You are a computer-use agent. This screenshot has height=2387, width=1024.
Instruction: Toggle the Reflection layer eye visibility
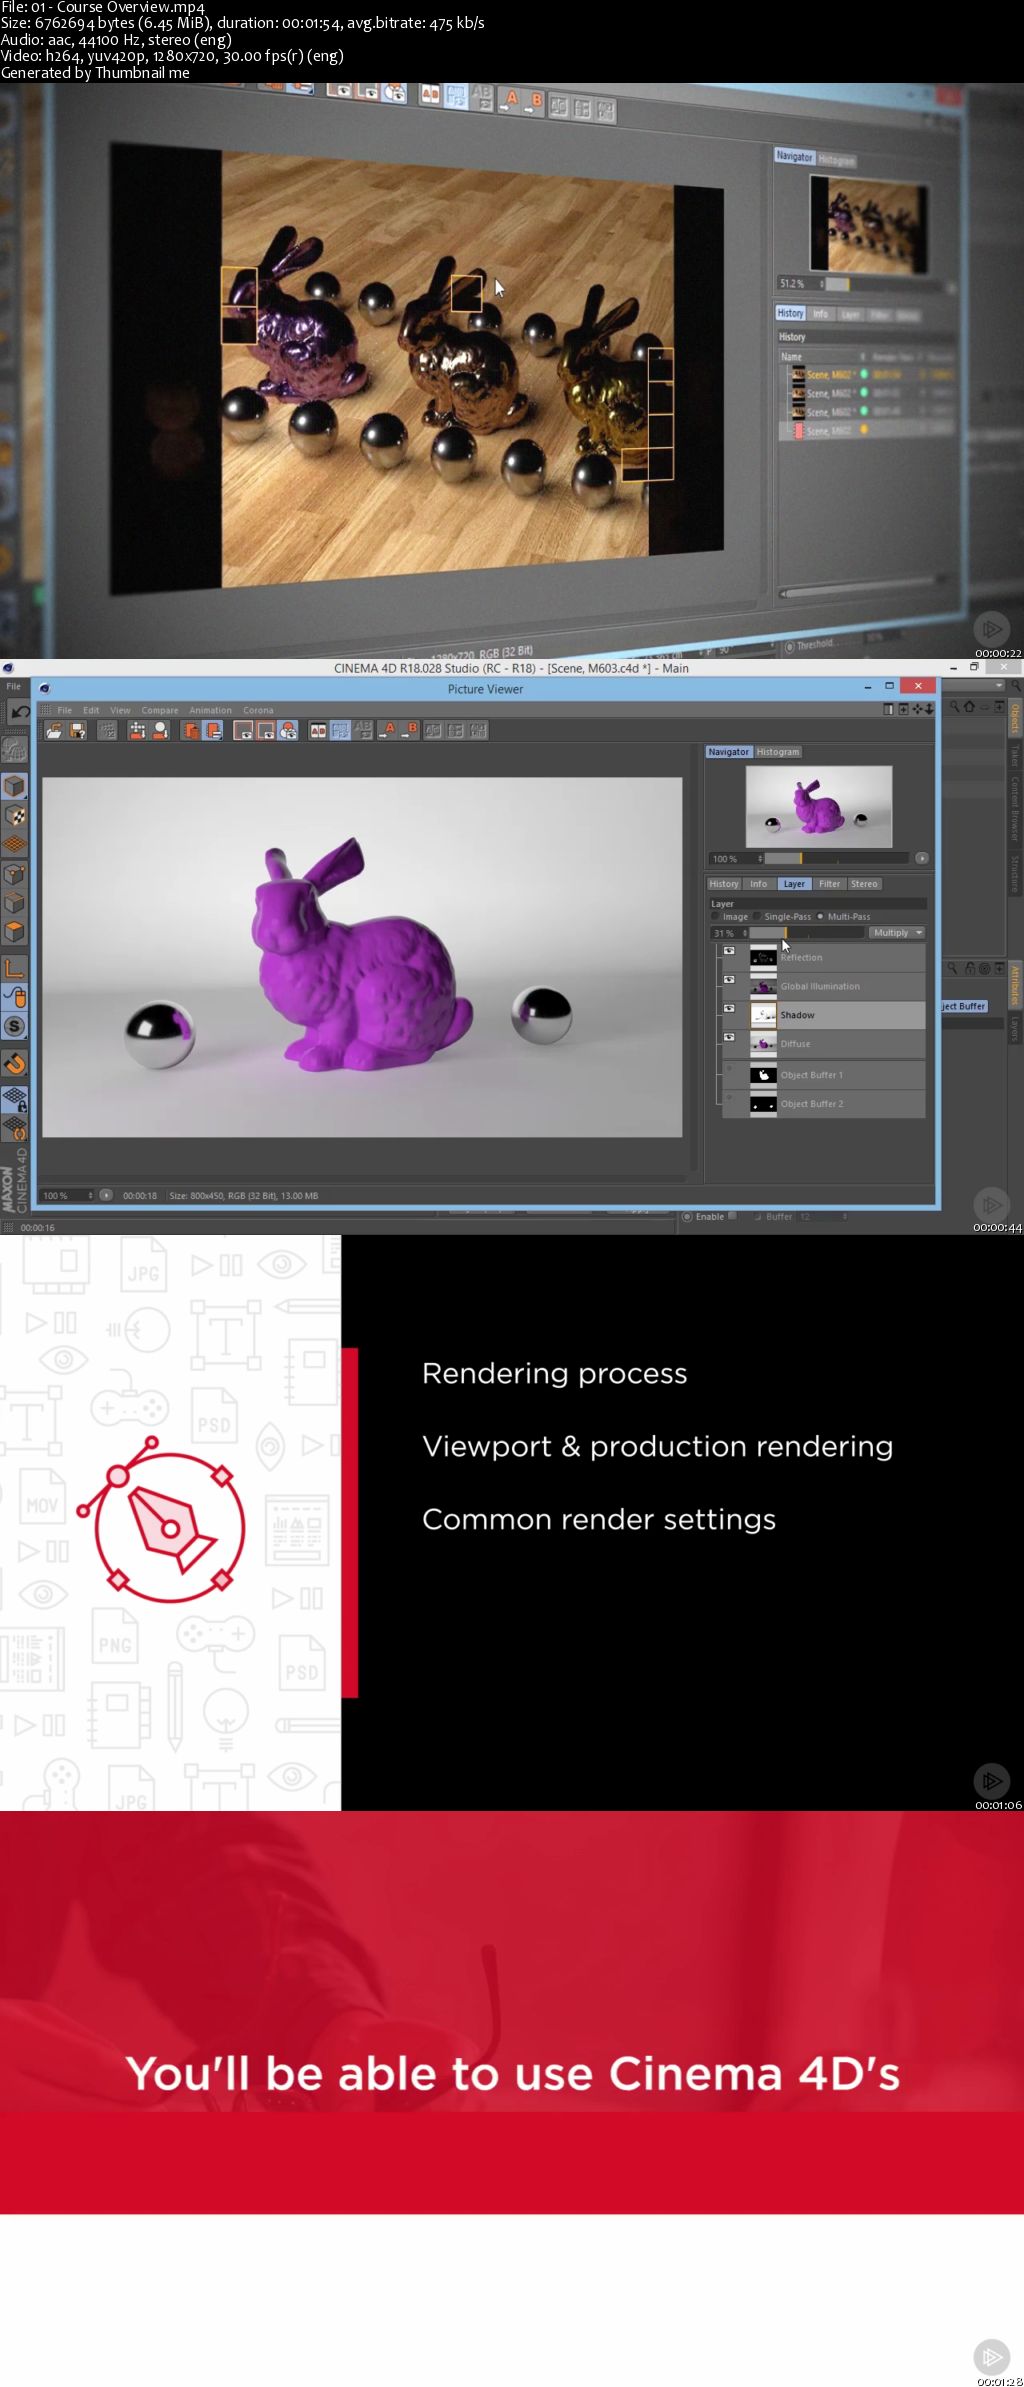tap(729, 950)
